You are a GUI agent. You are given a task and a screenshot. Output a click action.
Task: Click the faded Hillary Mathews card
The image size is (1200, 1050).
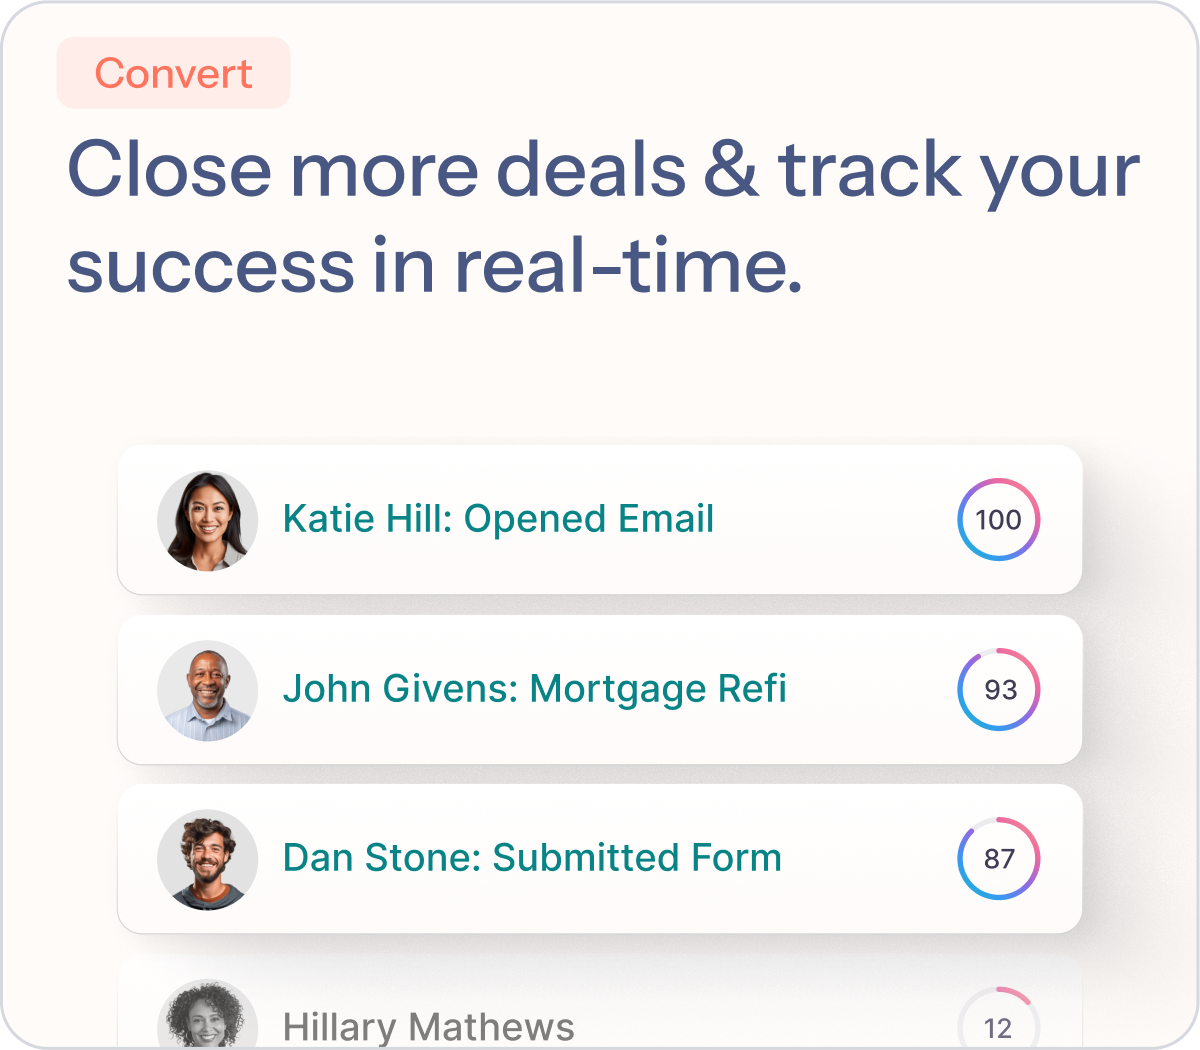pyautogui.click(x=600, y=1002)
